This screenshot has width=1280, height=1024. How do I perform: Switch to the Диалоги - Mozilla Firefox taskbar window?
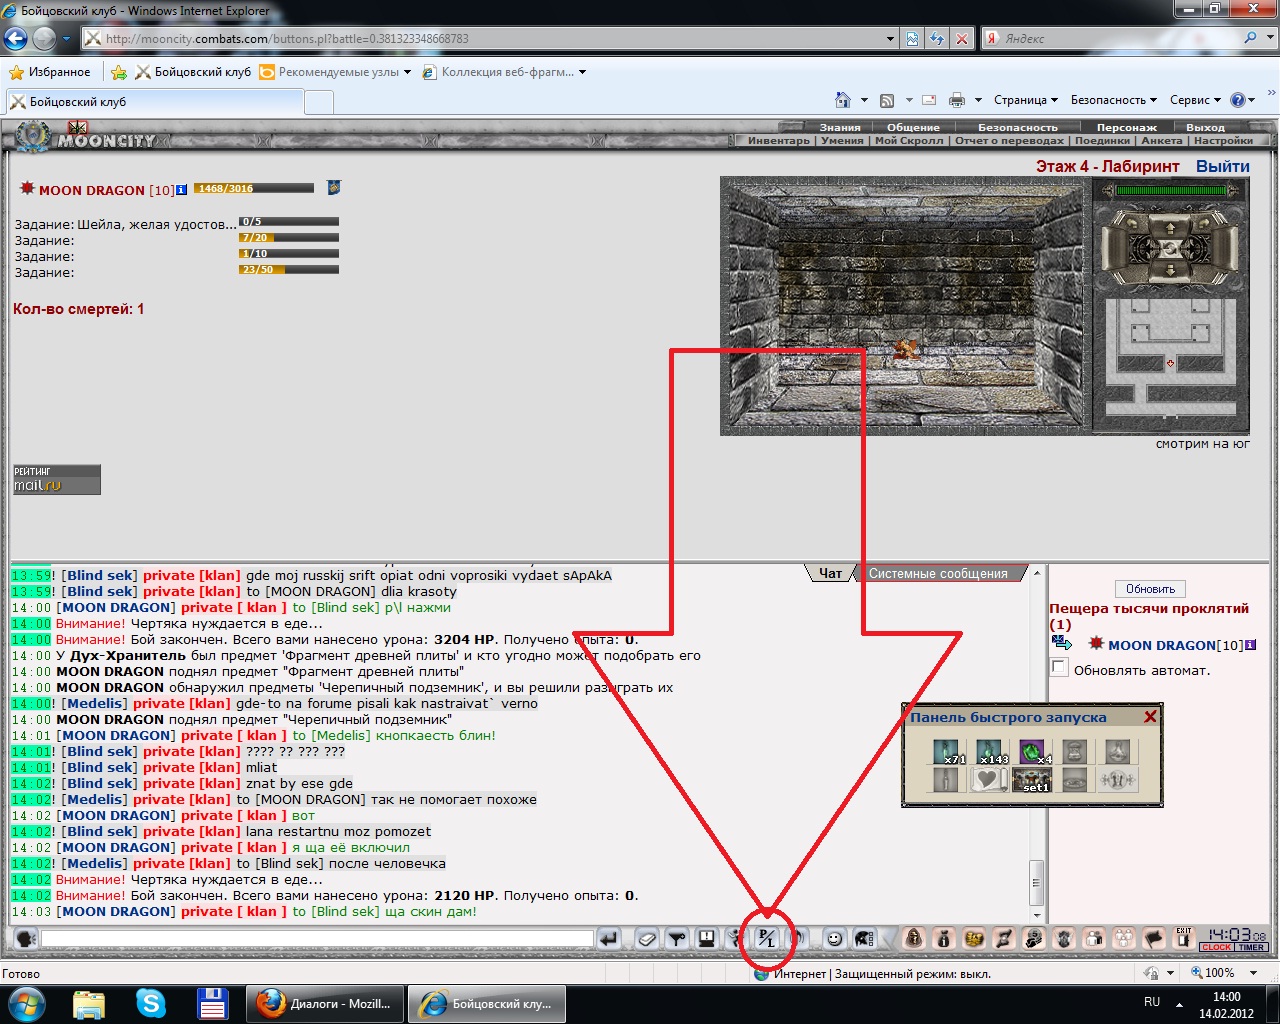pyautogui.click(x=327, y=1003)
